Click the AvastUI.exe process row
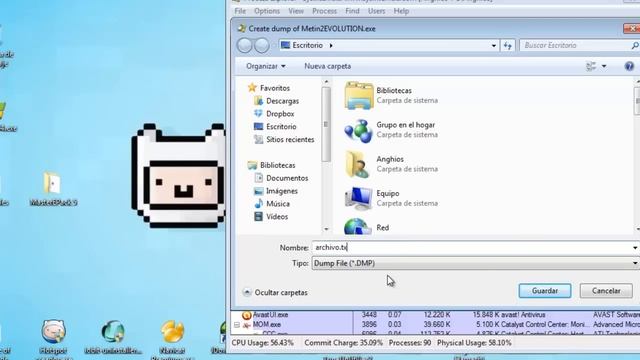Screen dimensions: 640x360 tap(436, 315)
